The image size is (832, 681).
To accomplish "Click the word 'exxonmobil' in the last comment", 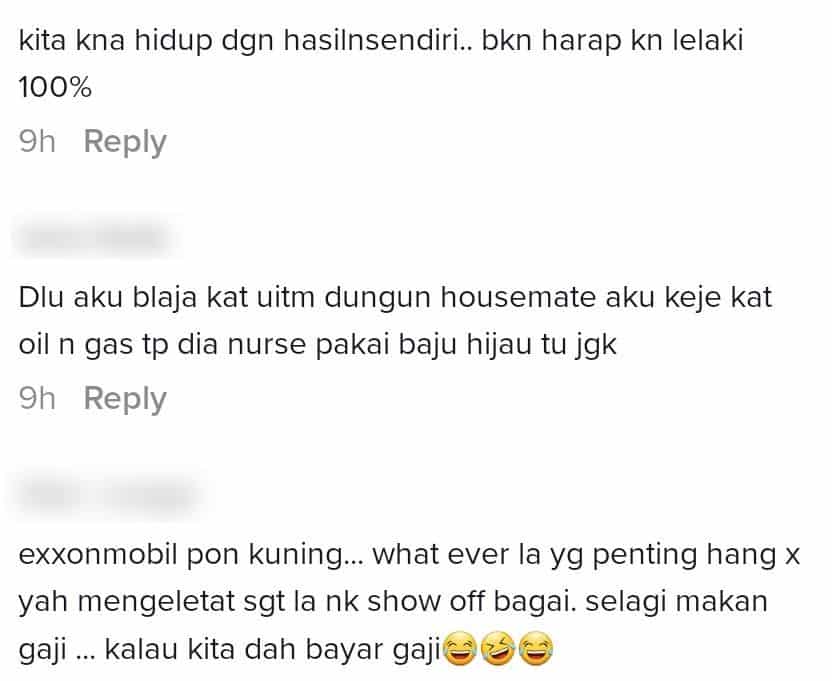I will [98, 555].
